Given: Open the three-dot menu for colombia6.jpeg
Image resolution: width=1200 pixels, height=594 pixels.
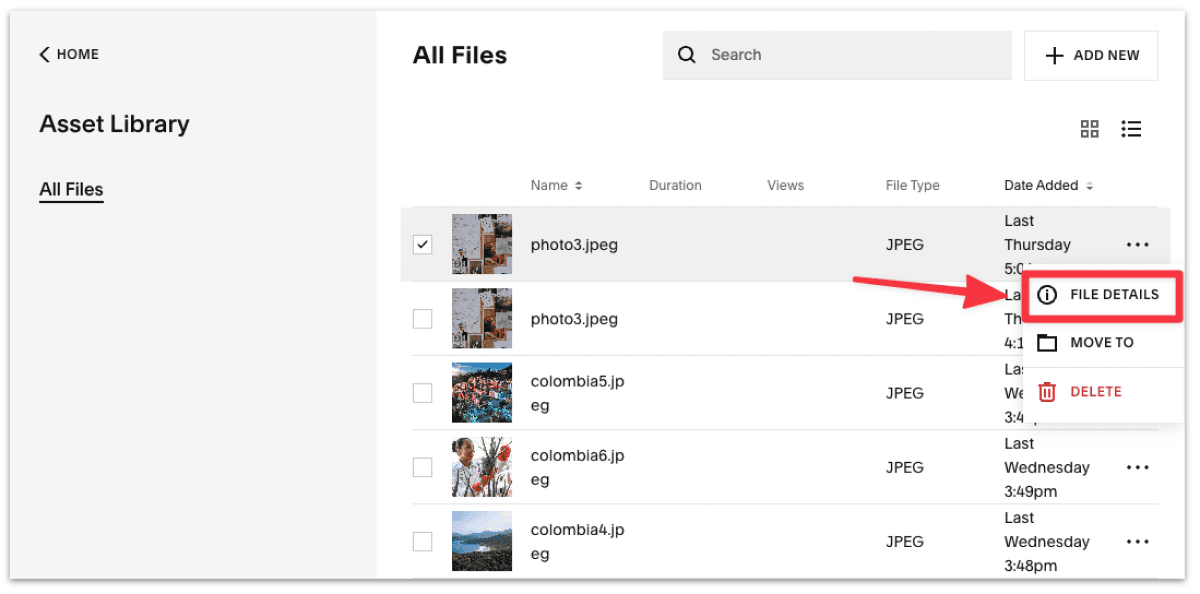Looking at the screenshot, I should tap(1137, 467).
